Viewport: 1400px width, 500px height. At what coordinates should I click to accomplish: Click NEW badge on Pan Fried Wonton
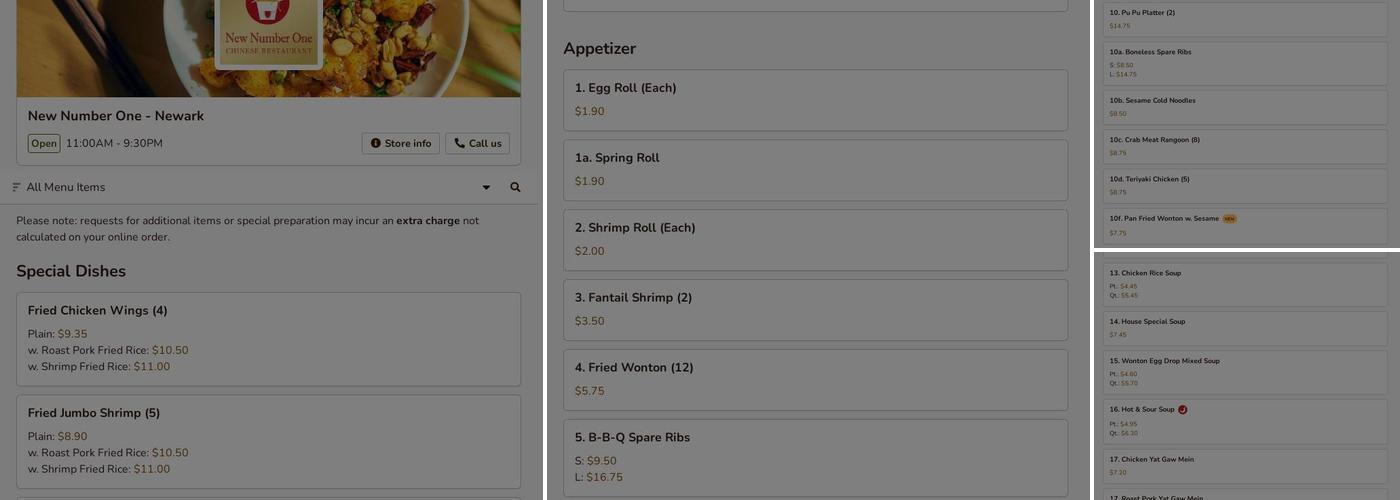(x=1229, y=218)
